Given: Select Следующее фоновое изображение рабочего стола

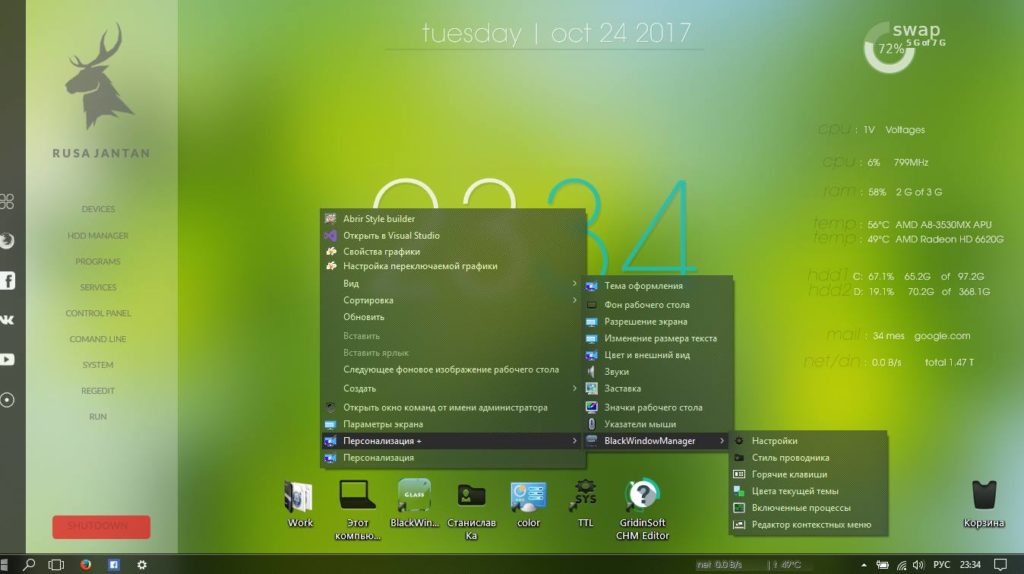Looking at the screenshot, I should click(x=453, y=370).
